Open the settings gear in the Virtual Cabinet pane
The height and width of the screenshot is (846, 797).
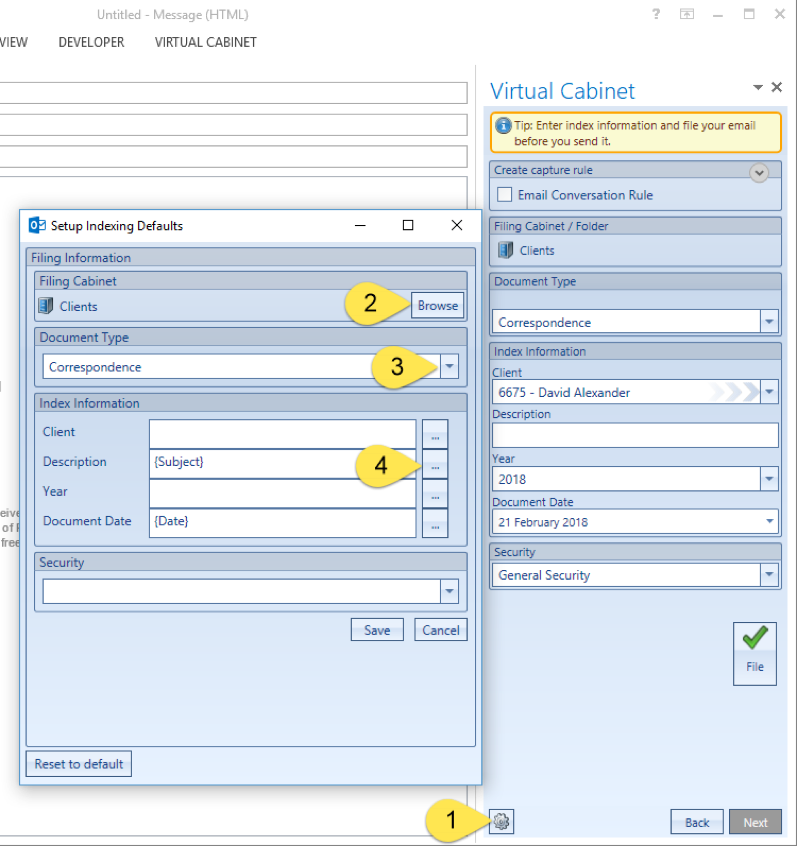(501, 821)
